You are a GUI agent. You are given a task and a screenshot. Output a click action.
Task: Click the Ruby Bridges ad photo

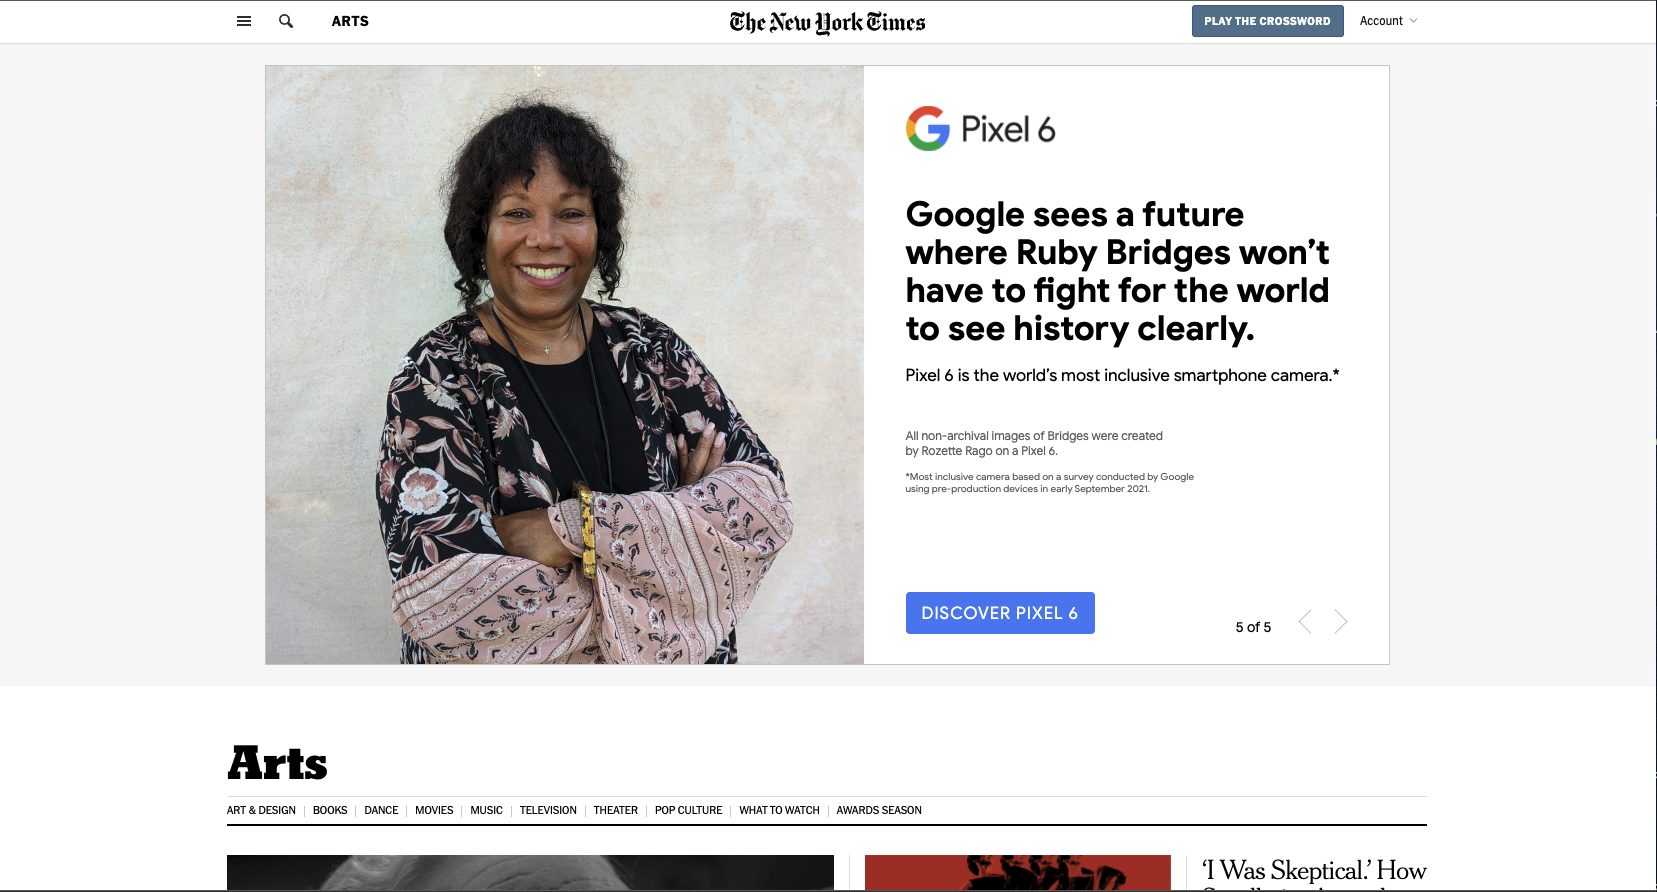click(x=565, y=365)
